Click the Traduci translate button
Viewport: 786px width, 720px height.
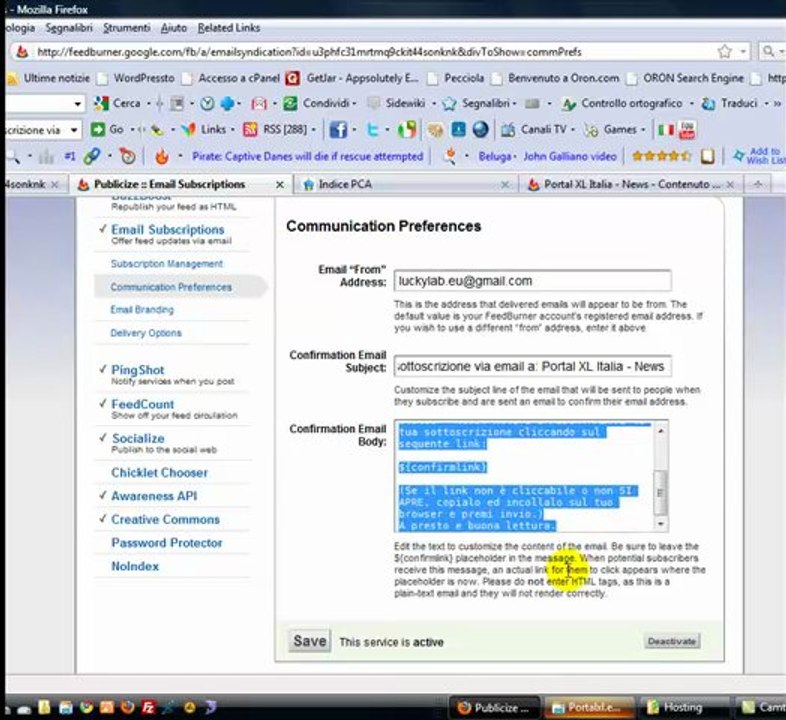tap(729, 103)
